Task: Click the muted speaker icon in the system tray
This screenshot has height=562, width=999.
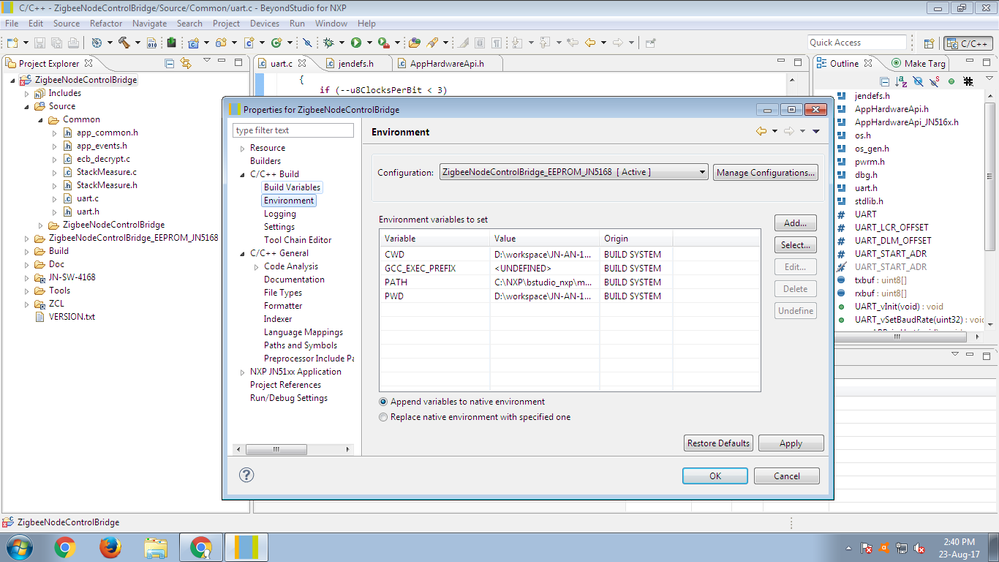Action: click(x=919, y=548)
